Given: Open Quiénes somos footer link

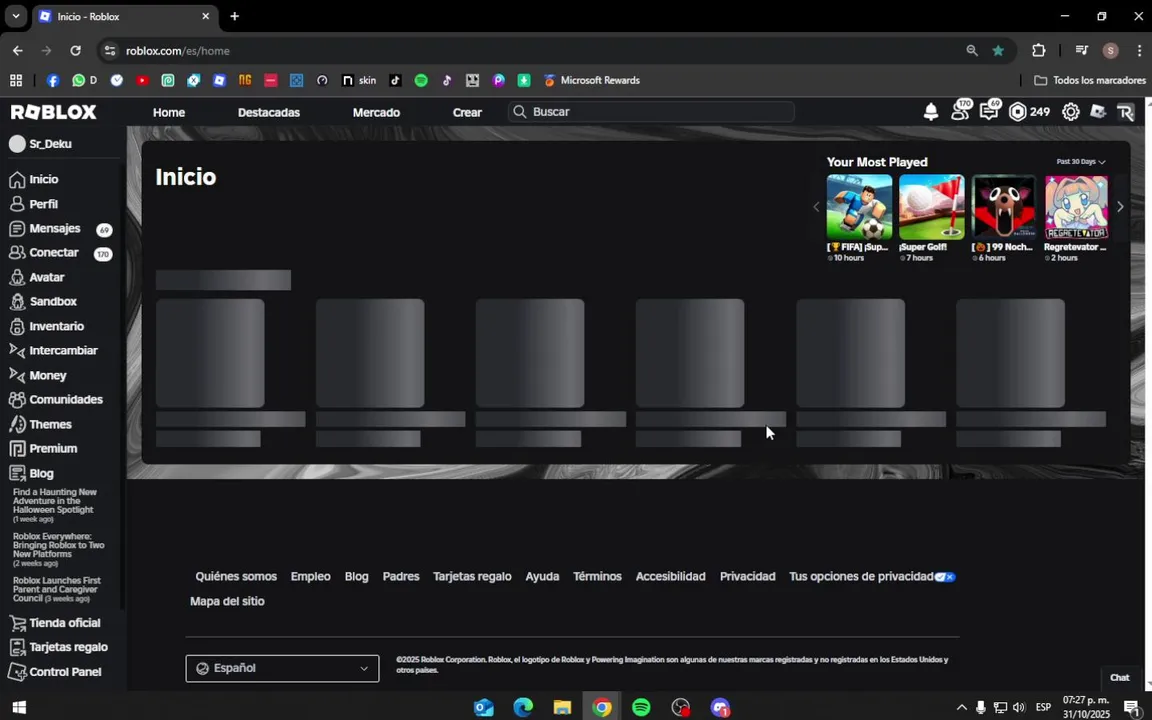Looking at the screenshot, I should click(236, 577).
